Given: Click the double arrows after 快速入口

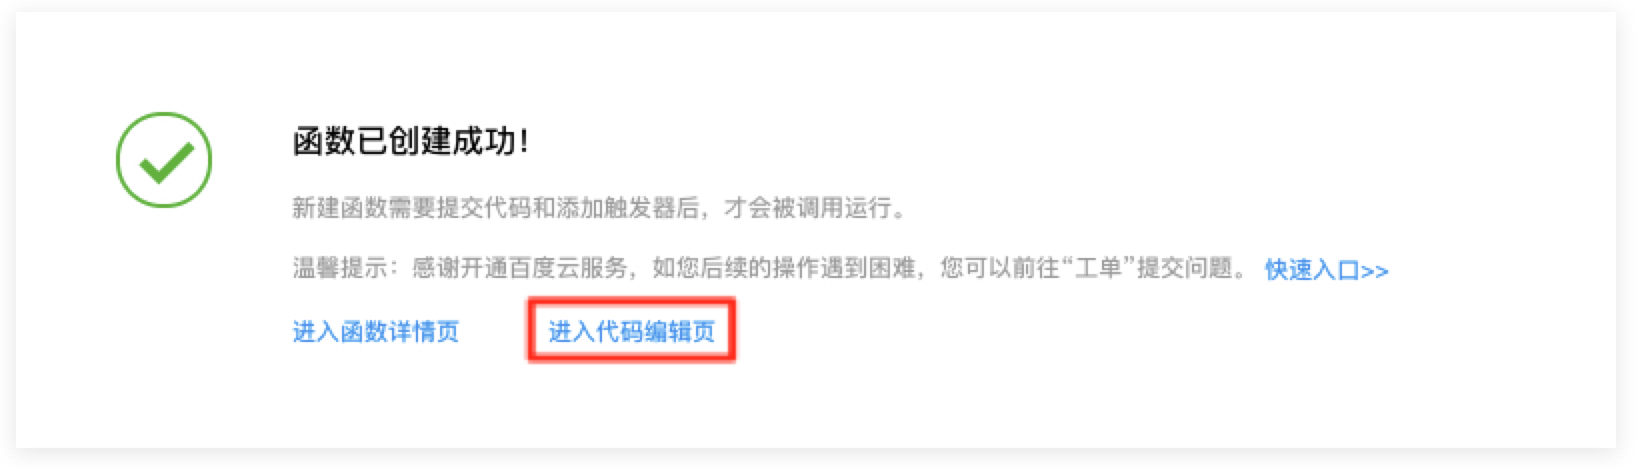Looking at the screenshot, I should coord(1374,271).
